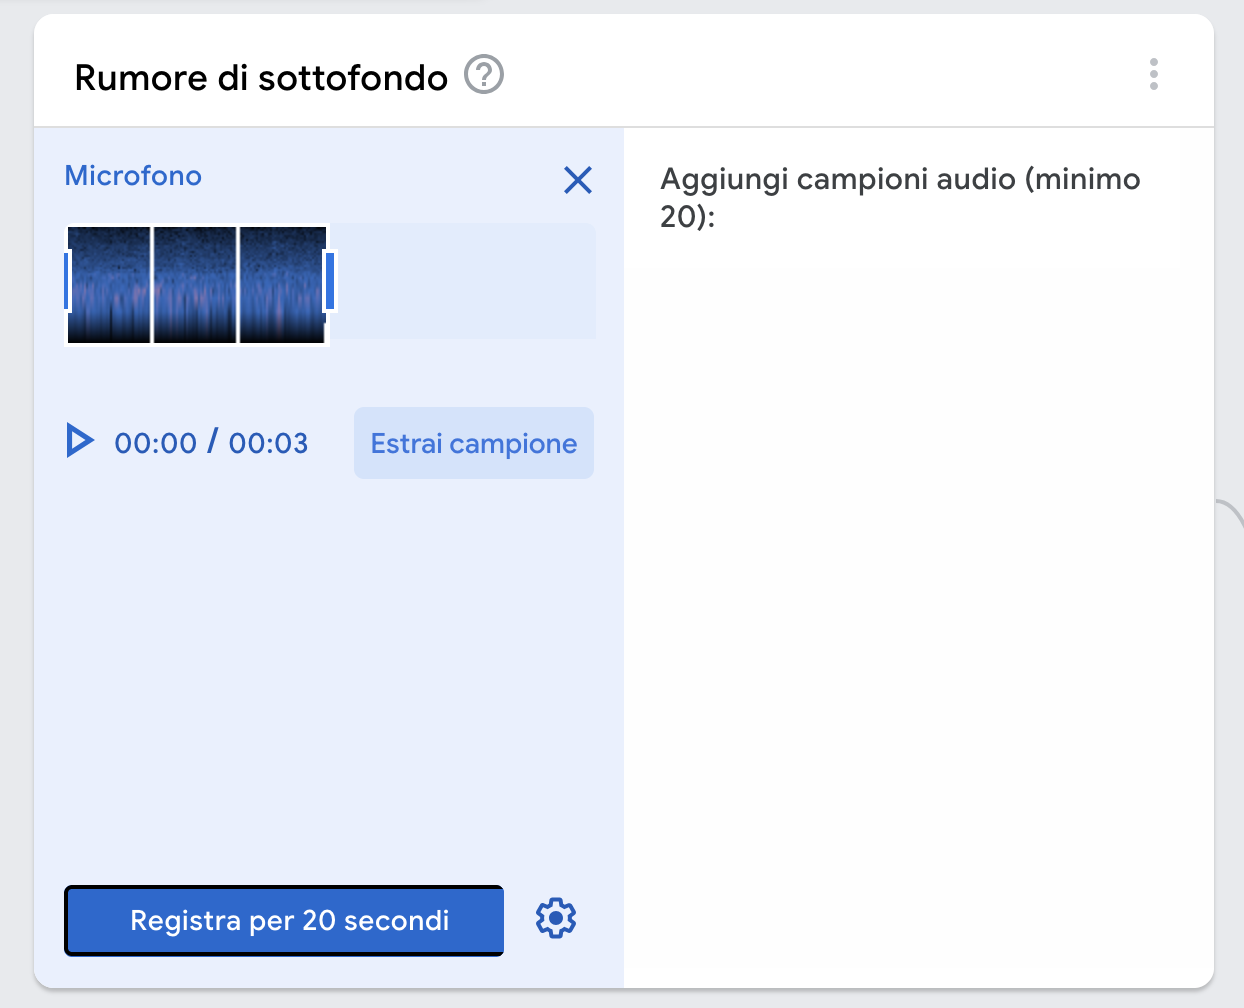1244x1008 pixels.
Task: Click the 00:00 current playback time
Action: click(x=156, y=443)
